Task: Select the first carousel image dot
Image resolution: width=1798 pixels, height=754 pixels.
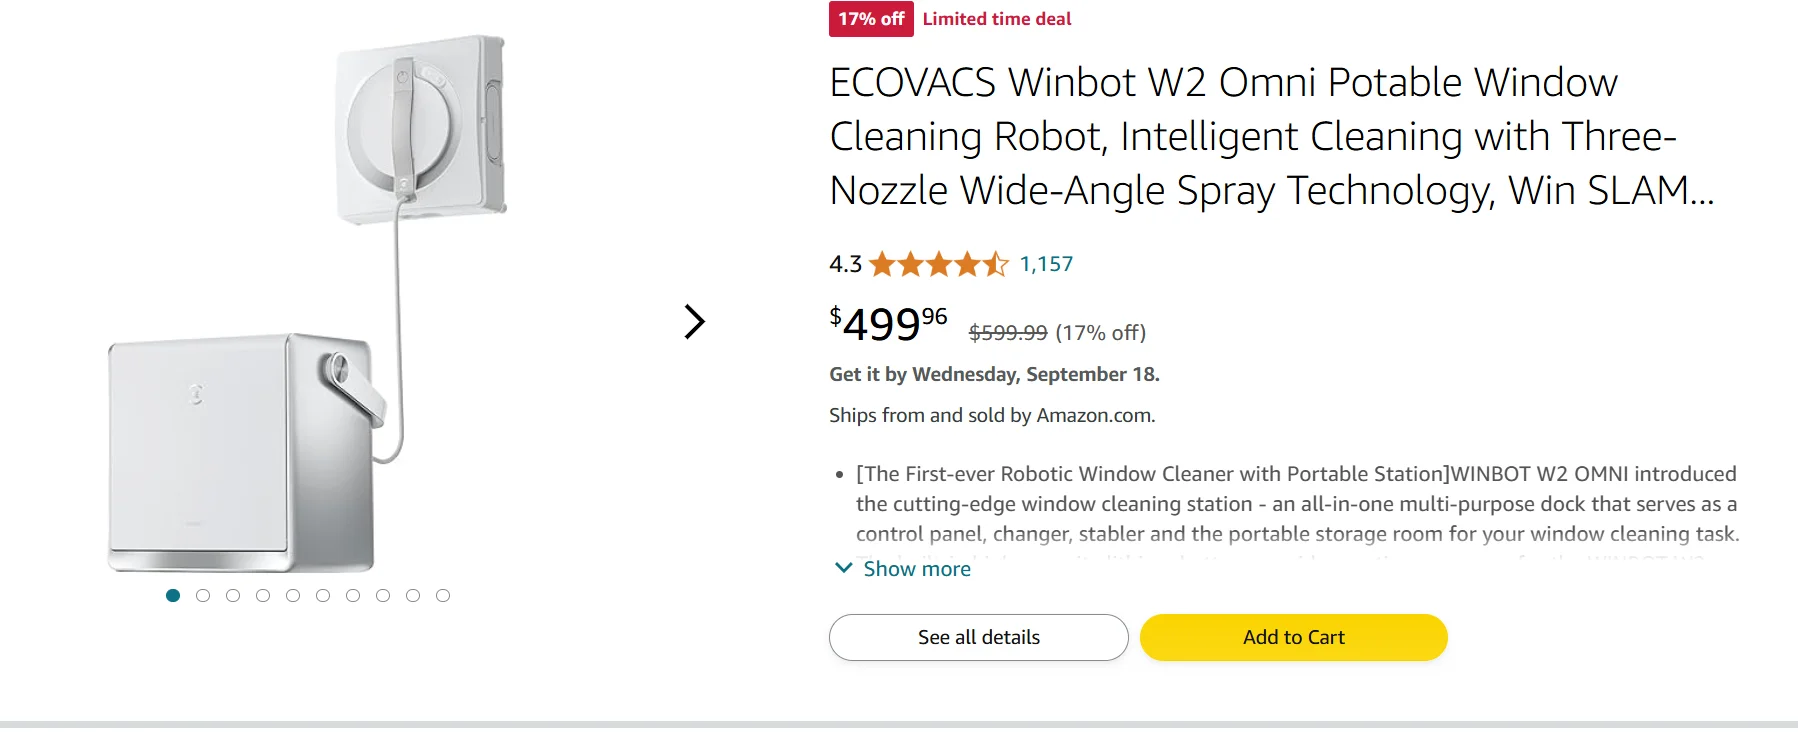Action: pos(173,596)
